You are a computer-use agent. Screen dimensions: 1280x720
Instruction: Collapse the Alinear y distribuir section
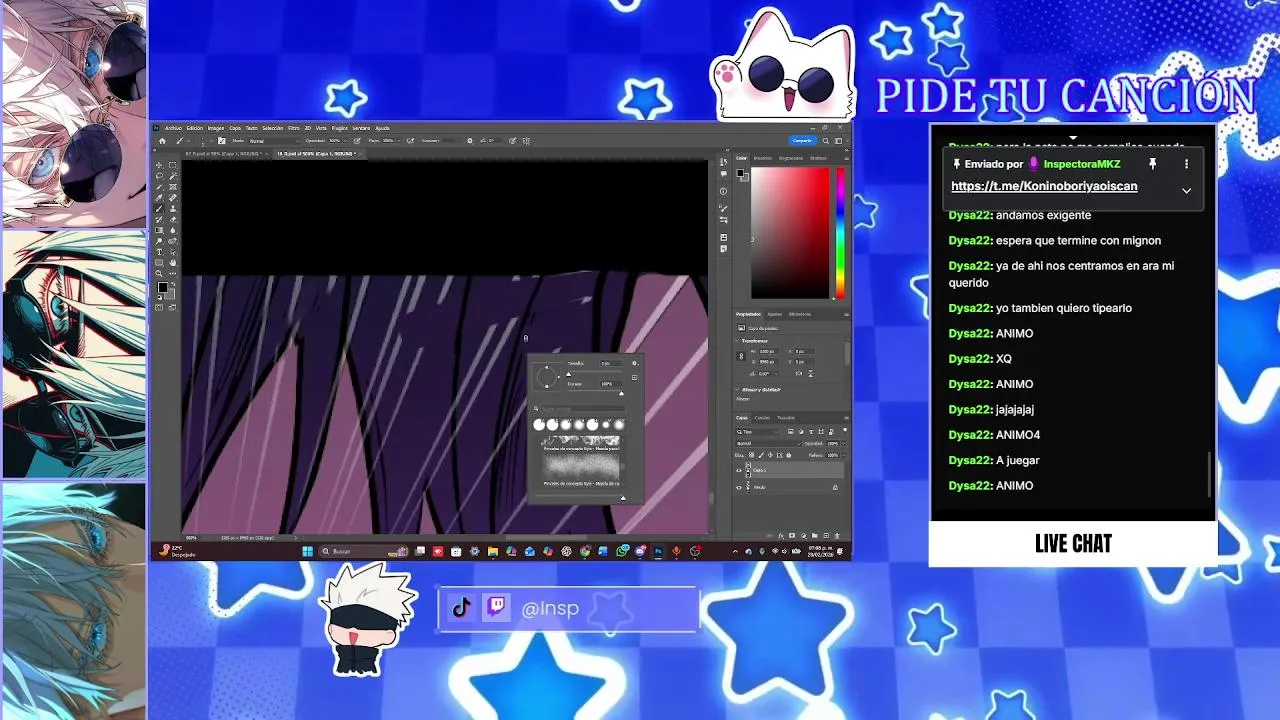click(737, 389)
